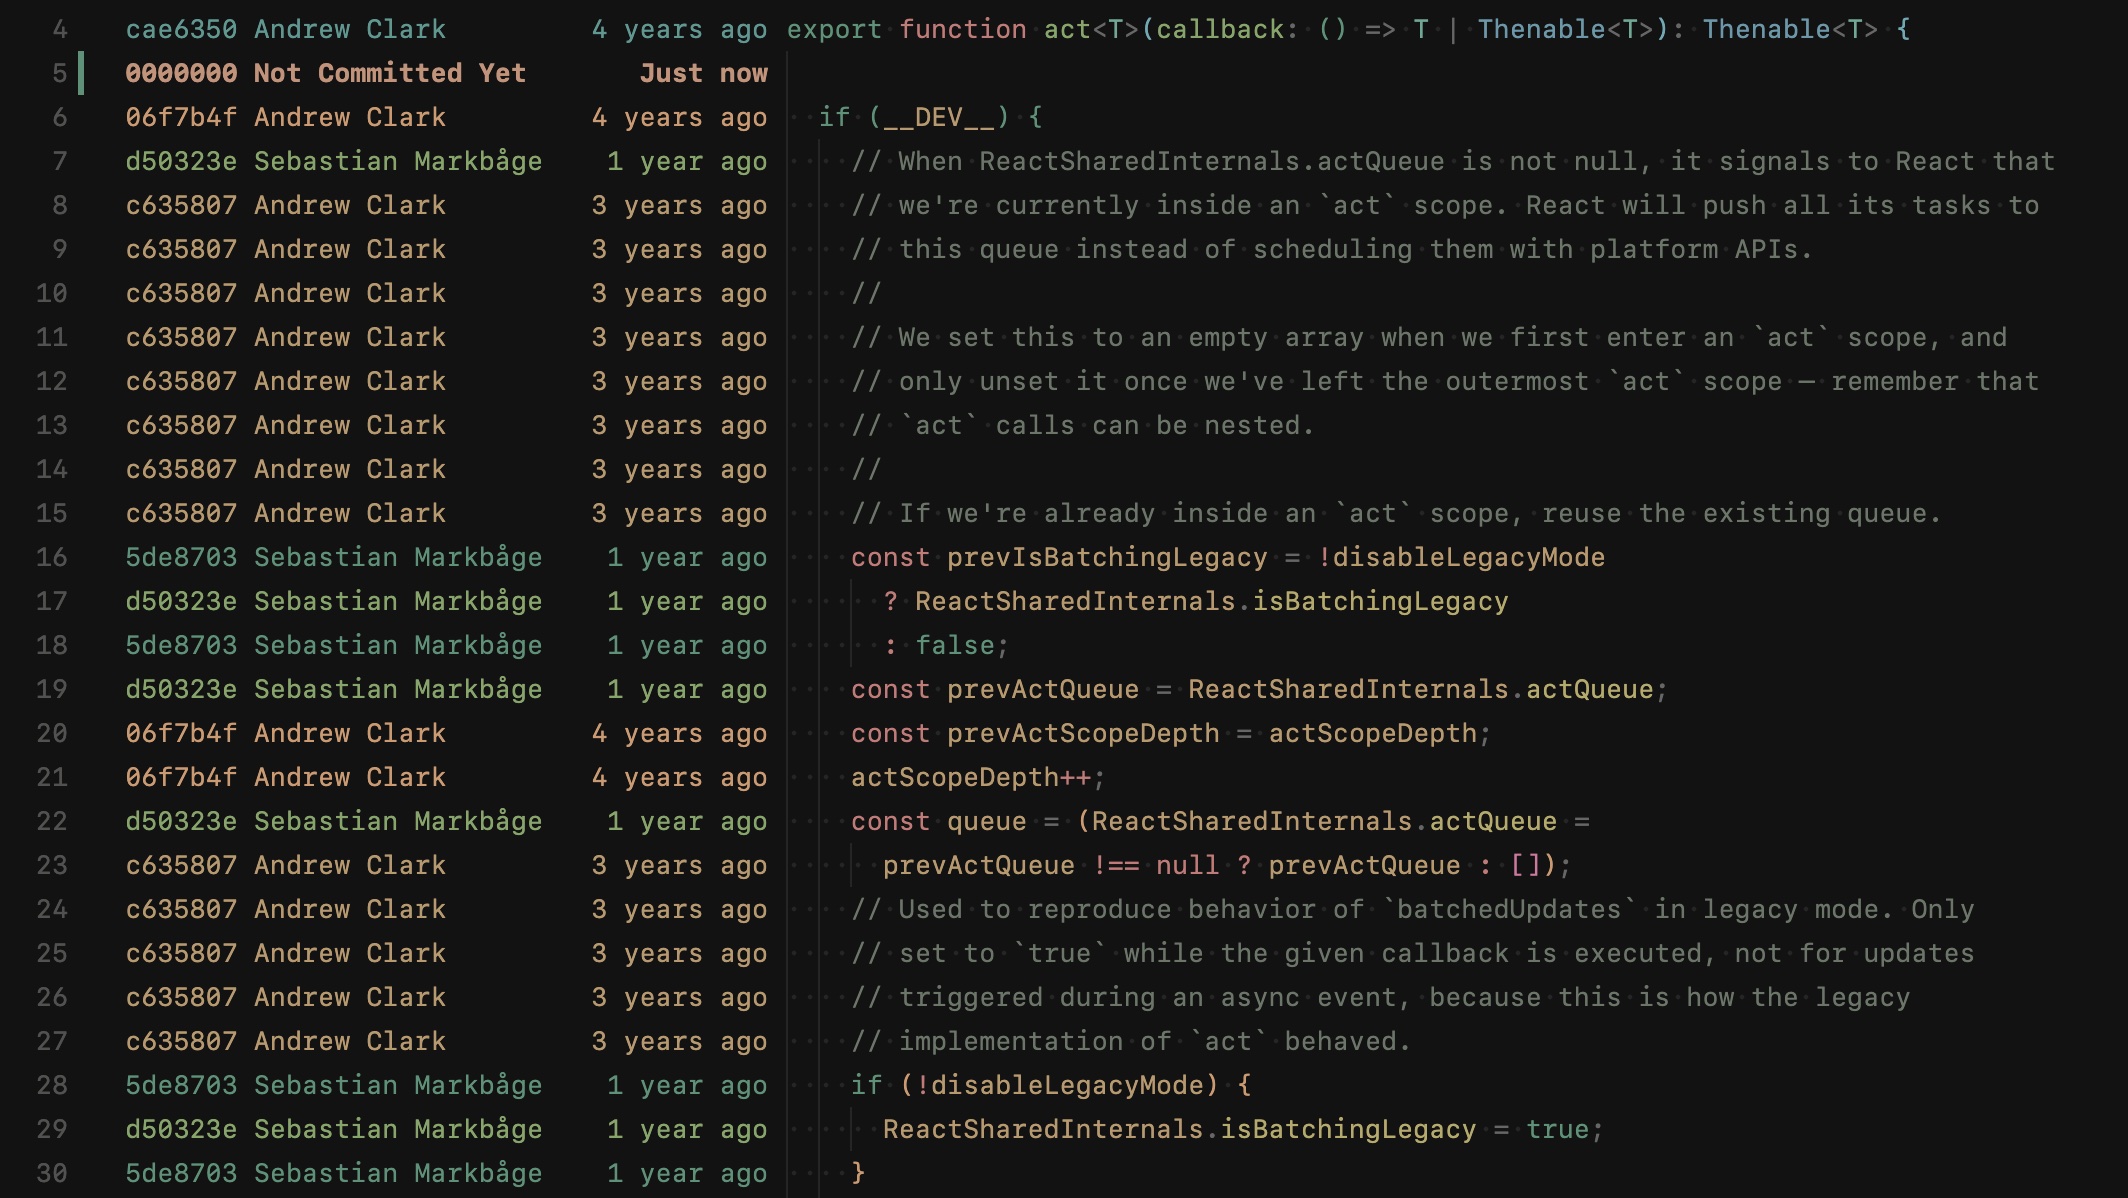Click the 'null' keyword on line 23
The height and width of the screenshot is (1198, 2128).
[x=1188, y=865]
